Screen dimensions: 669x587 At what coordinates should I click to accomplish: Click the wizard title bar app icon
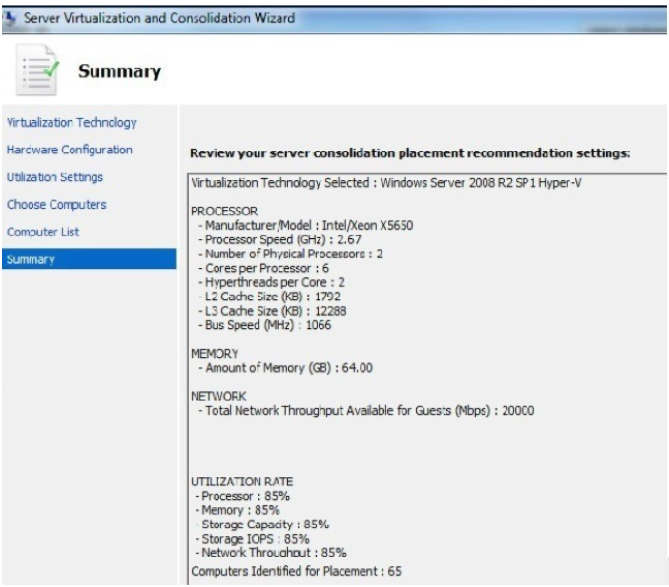pos(9,18)
